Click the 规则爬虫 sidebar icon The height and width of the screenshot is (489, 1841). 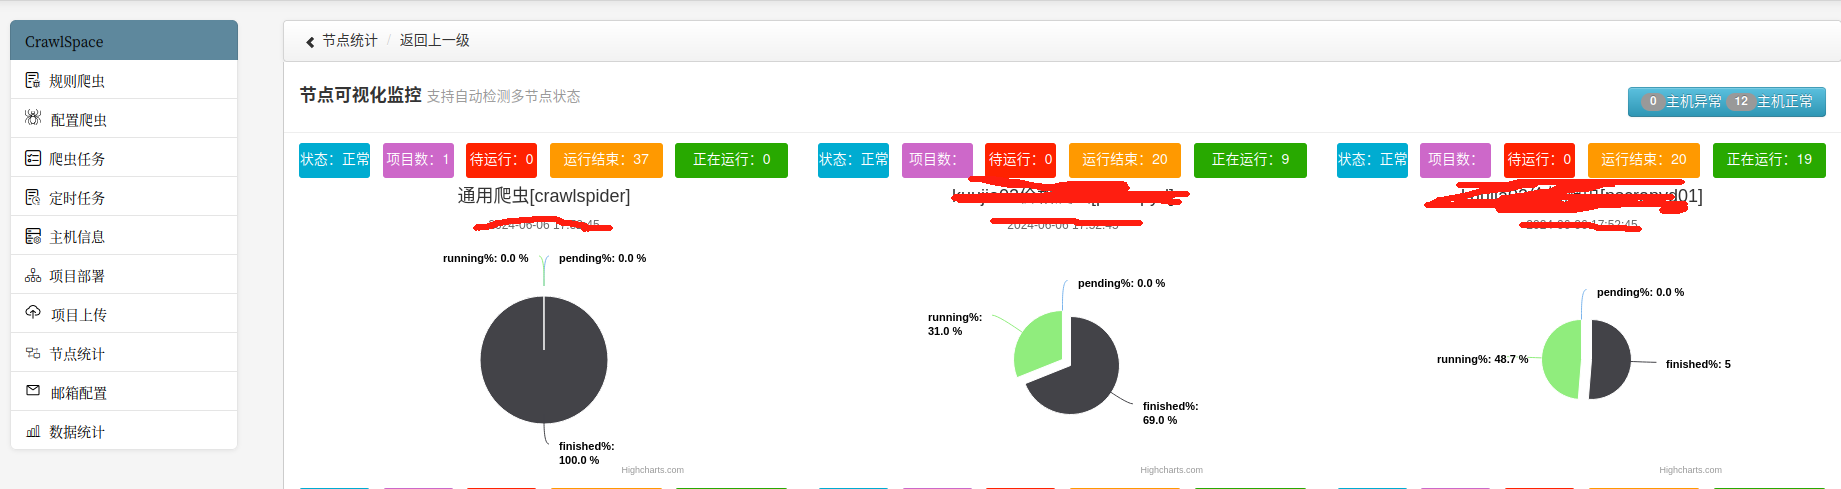33,80
